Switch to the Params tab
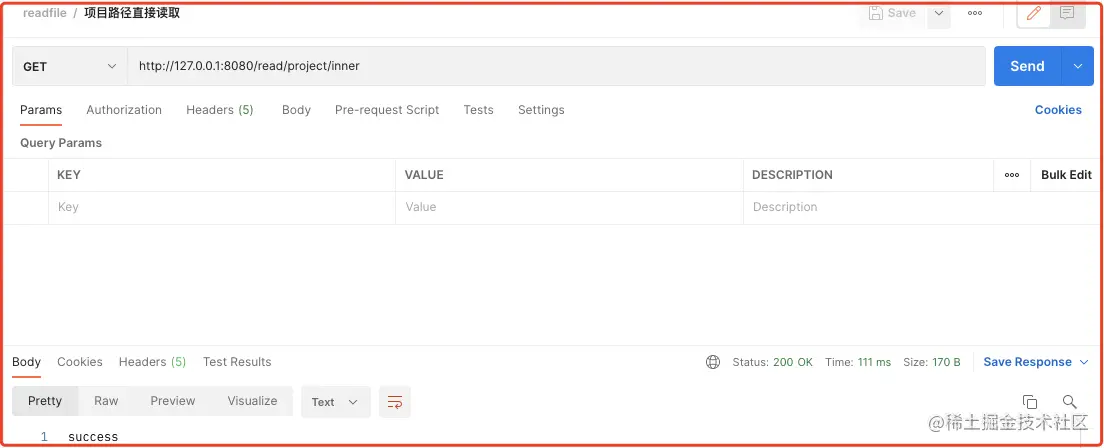 [x=41, y=110]
